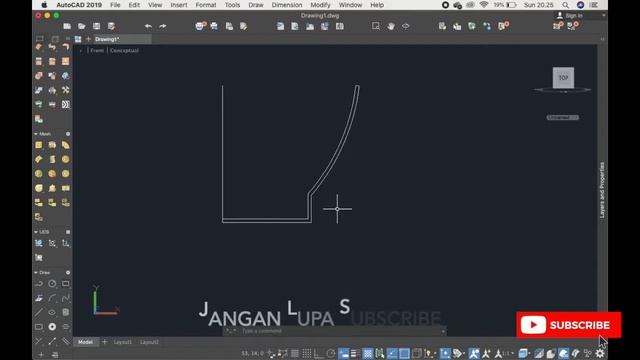Toggle Ortho mode in the status bar
Image resolution: width=640 pixels, height=360 pixels.
(319, 353)
